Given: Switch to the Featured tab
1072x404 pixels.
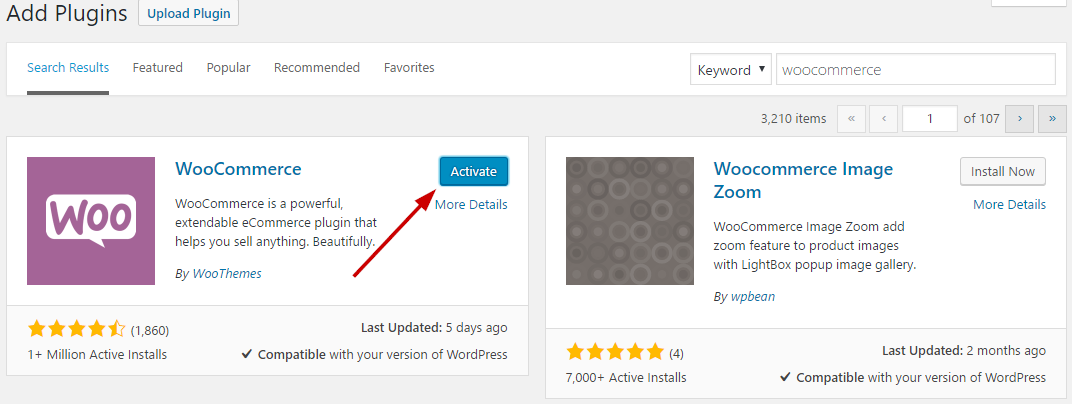Looking at the screenshot, I should [157, 68].
